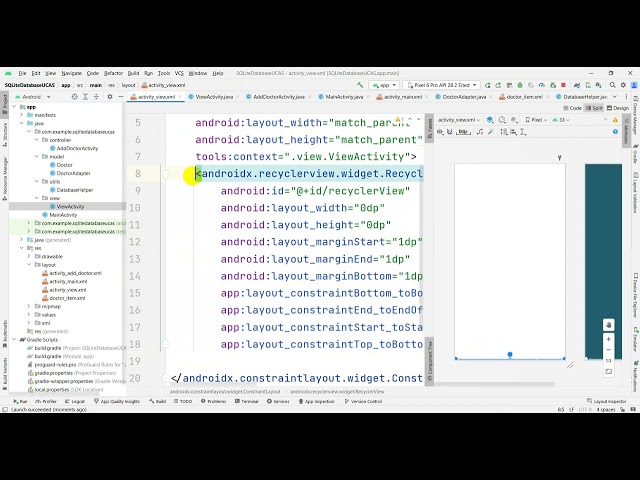The image size is (640, 480).
Task: Switch editor to Code view mode
Action: [x=572, y=108]
